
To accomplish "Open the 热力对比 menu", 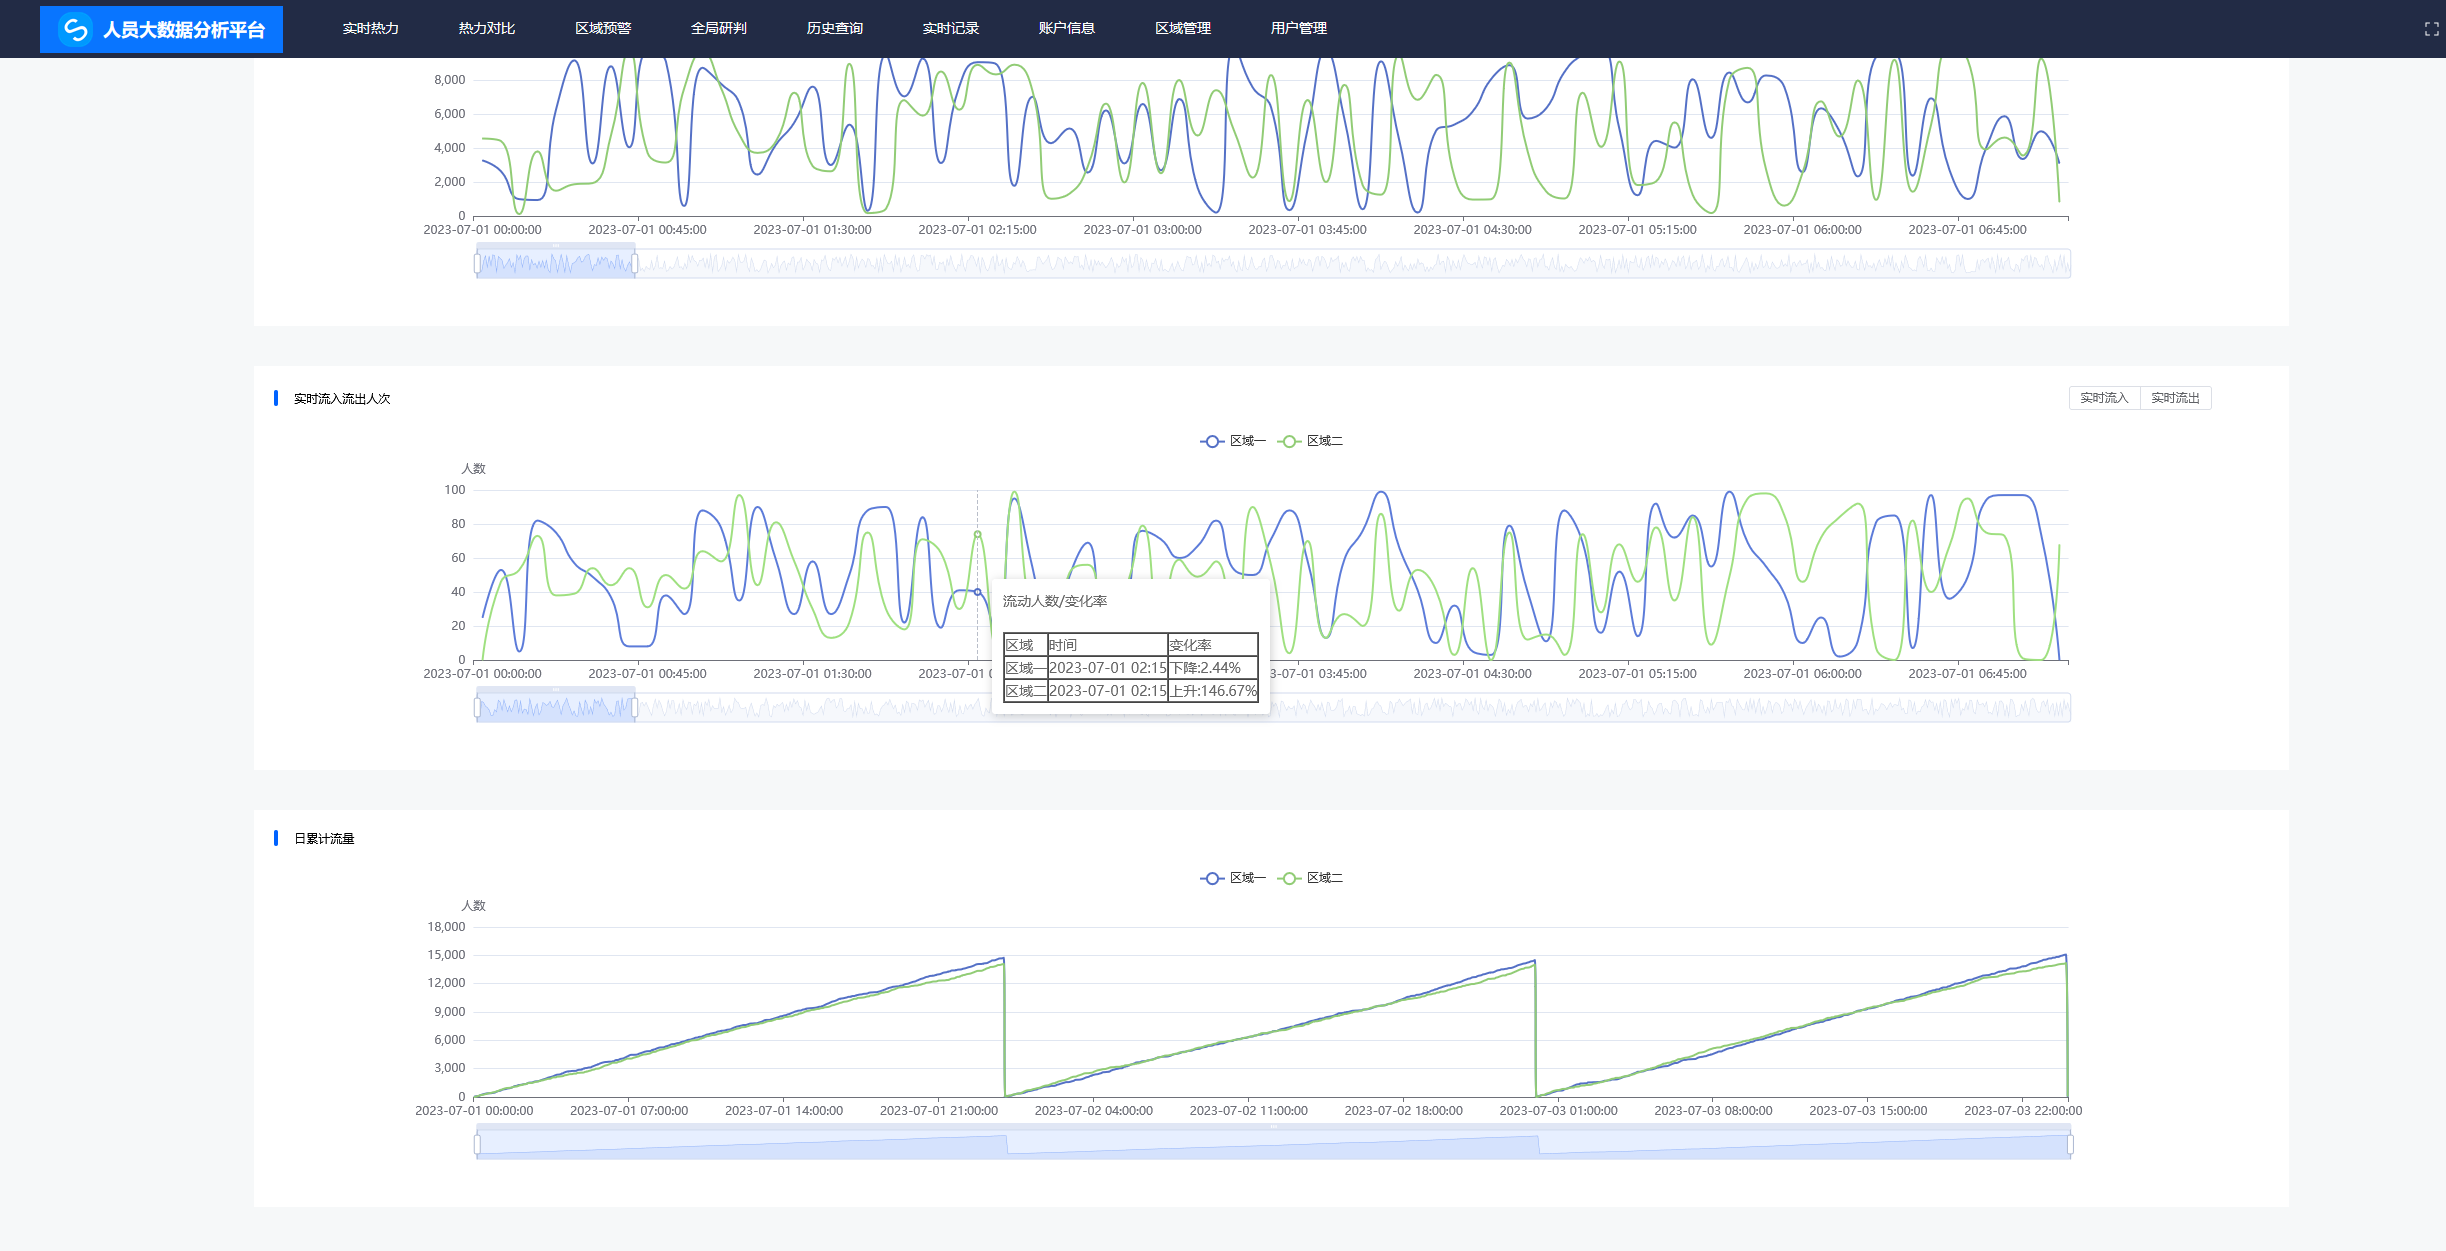I will (x=486, y=28).
